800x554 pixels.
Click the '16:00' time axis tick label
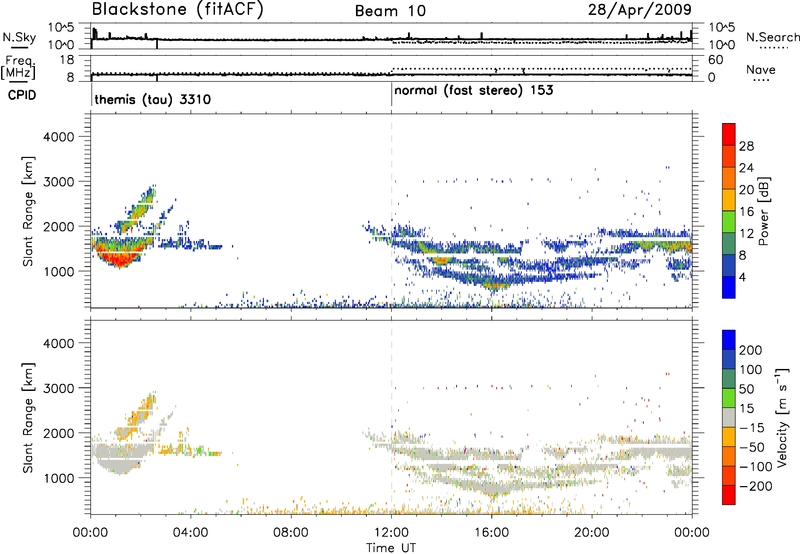491,533
